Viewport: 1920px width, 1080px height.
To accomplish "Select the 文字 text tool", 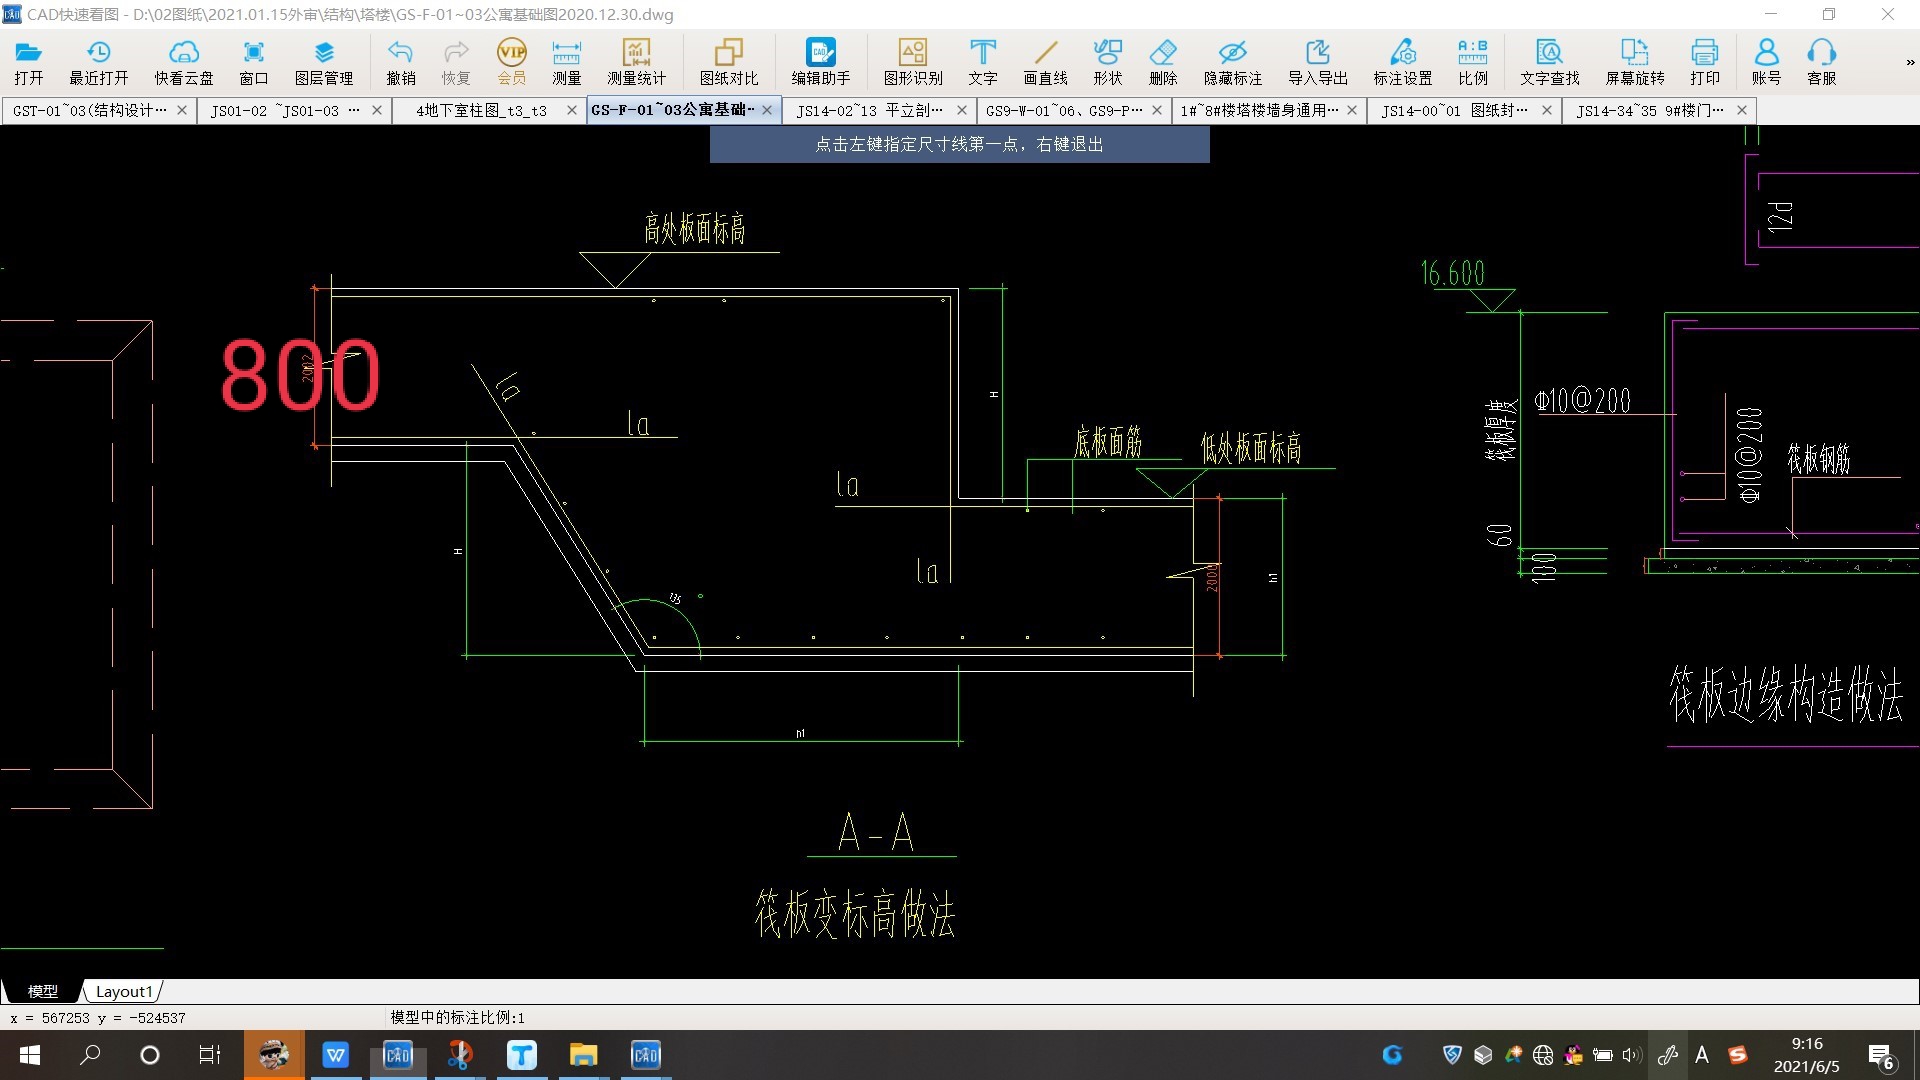I will click(982, 62).
